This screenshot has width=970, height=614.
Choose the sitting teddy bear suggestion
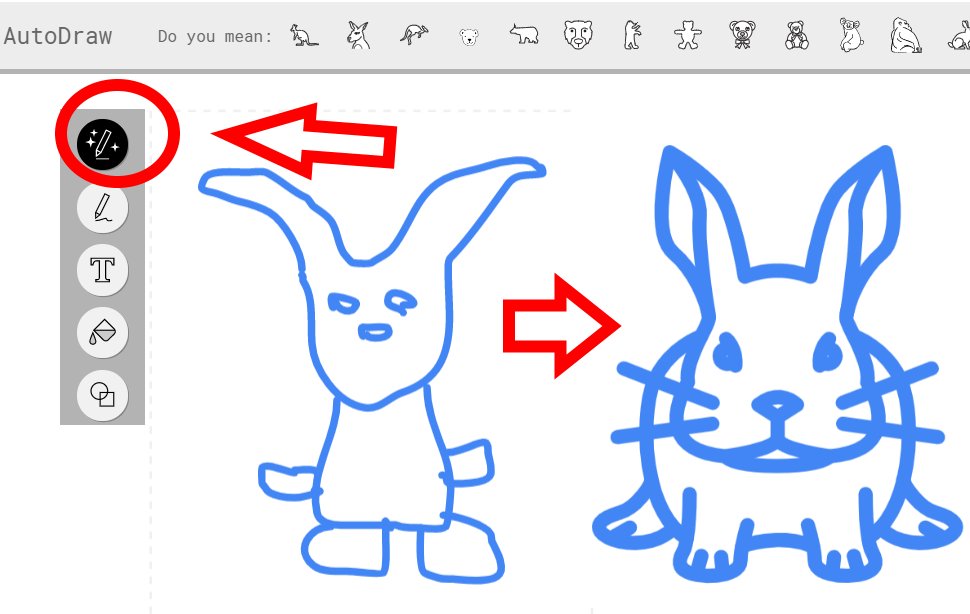796,35
